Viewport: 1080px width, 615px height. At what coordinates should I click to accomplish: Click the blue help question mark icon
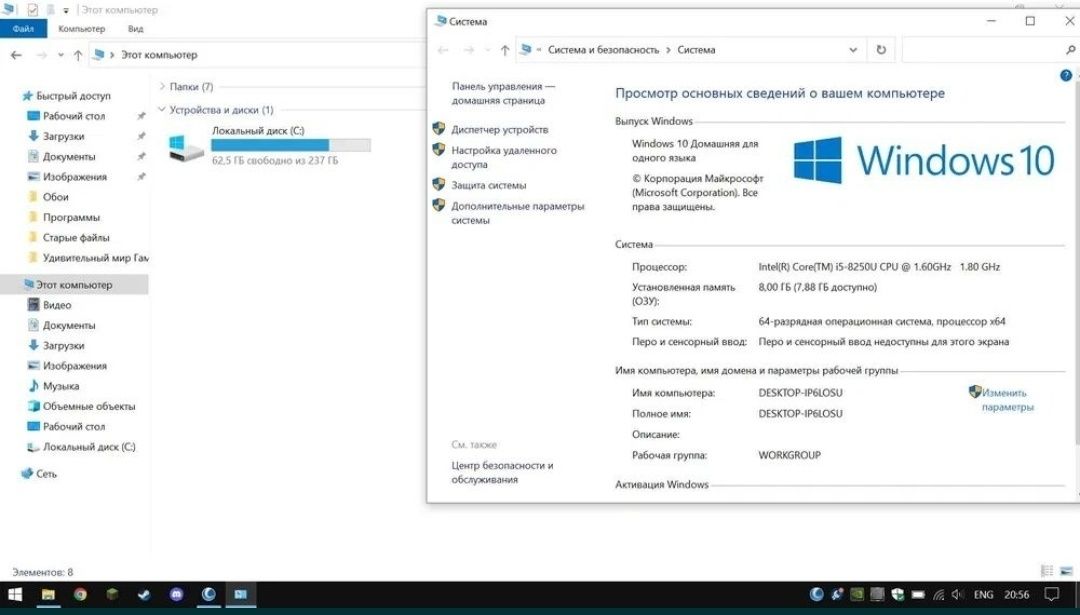click(x=1066, y=76)
